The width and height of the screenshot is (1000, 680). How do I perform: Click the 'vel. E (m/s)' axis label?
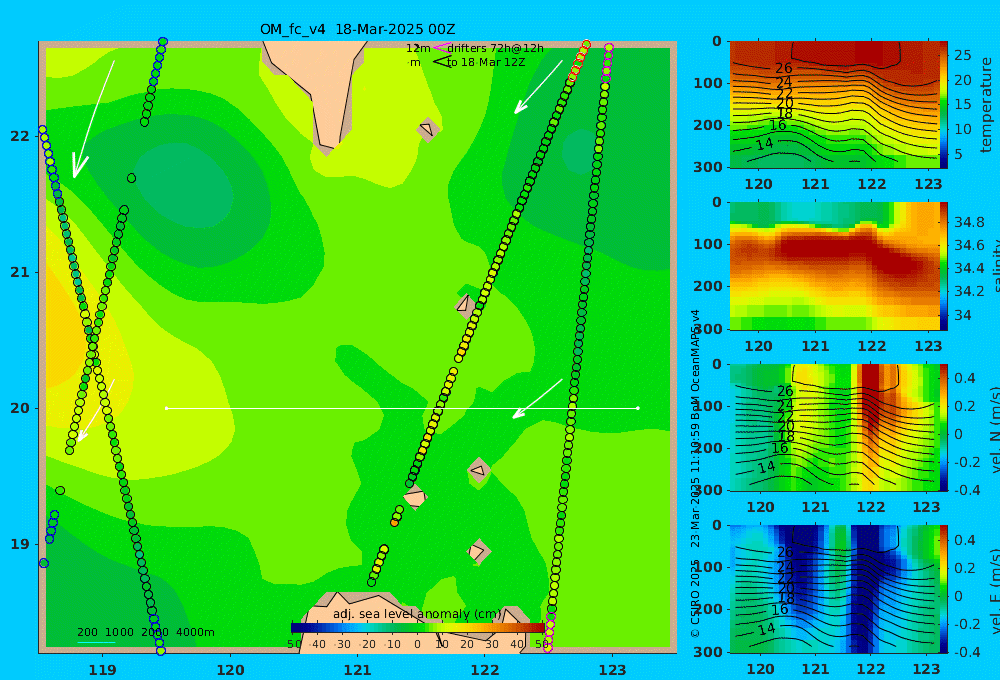click(x=994, y=591)
